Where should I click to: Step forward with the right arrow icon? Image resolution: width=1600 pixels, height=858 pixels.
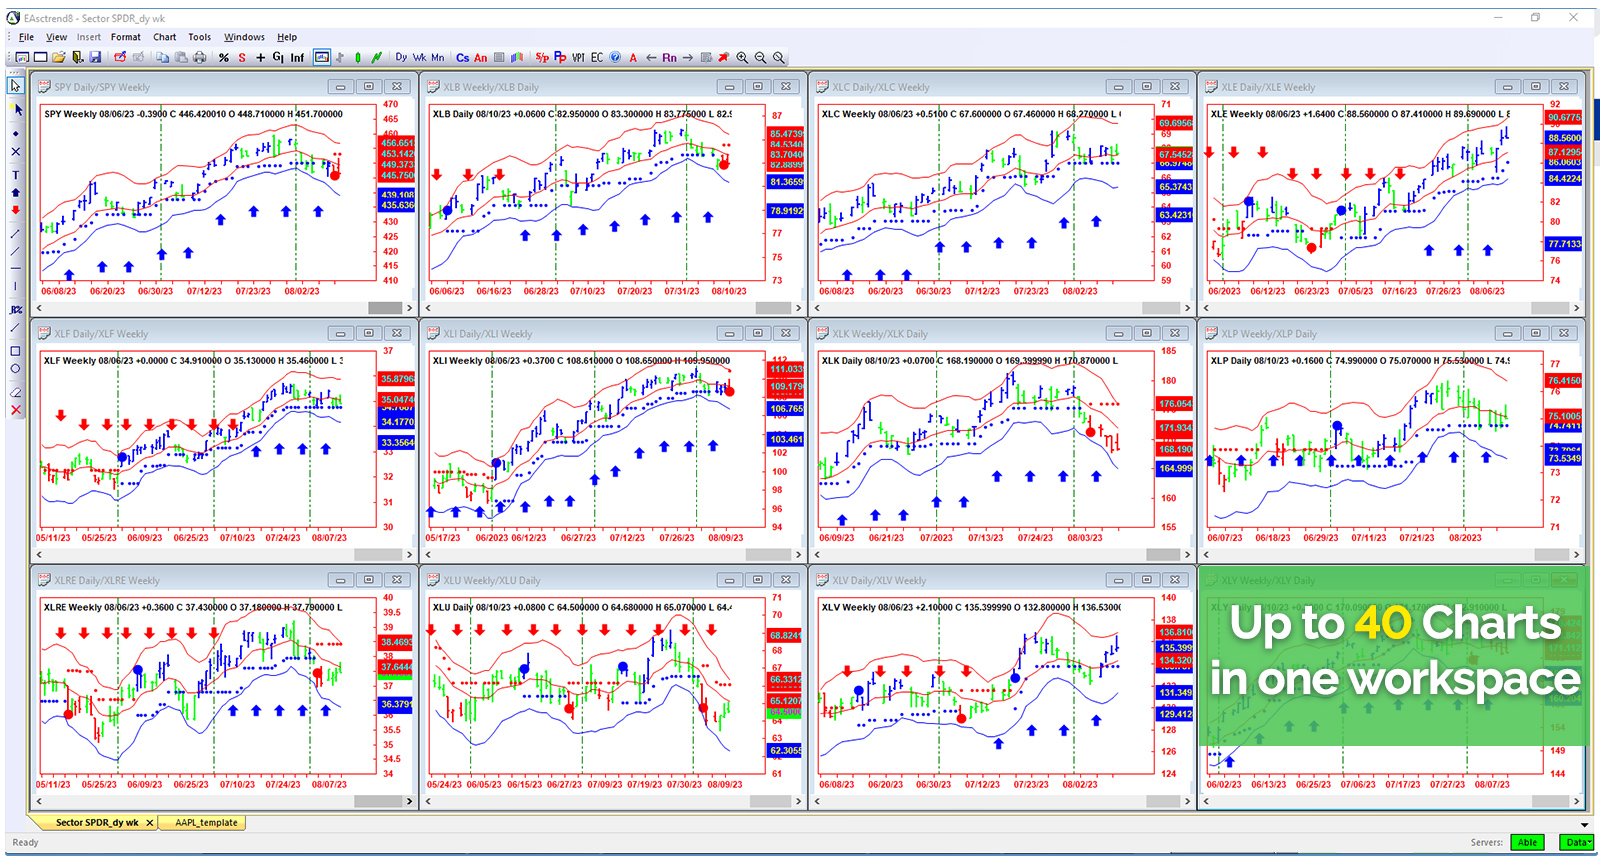click(688, 57)
